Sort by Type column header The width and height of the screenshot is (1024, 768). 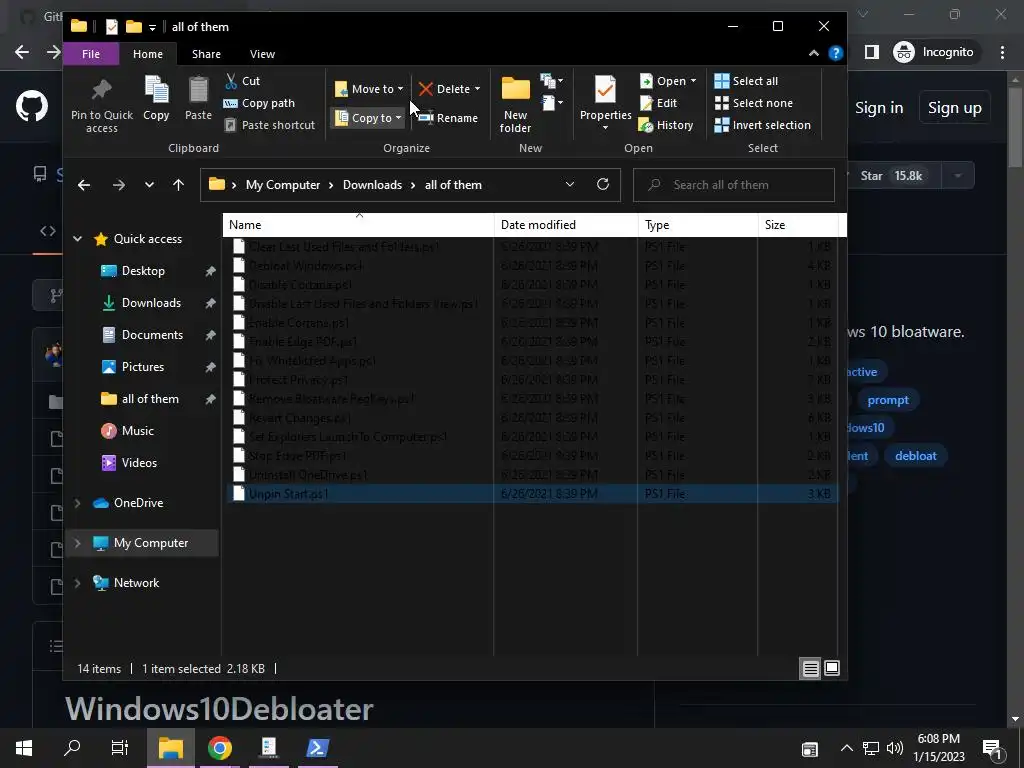(697, 225)
